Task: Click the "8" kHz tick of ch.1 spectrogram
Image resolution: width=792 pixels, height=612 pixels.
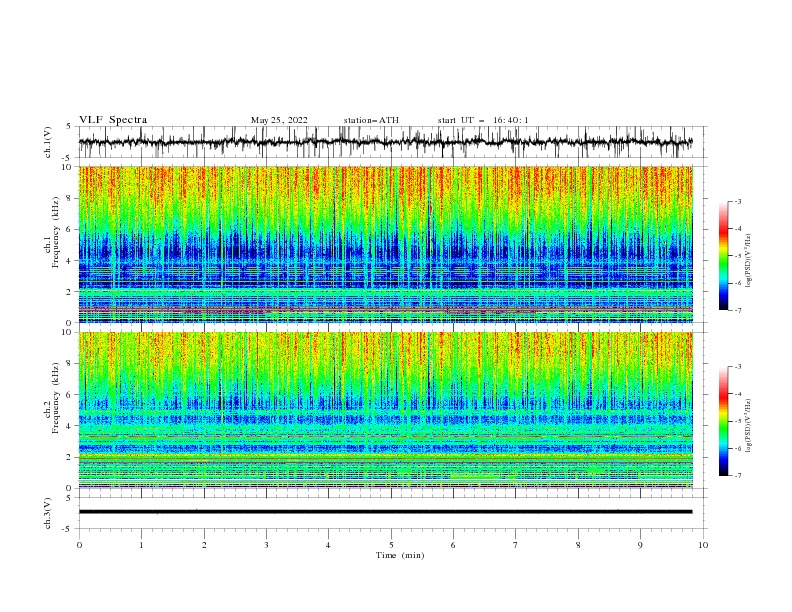Action: pos(71,198)
